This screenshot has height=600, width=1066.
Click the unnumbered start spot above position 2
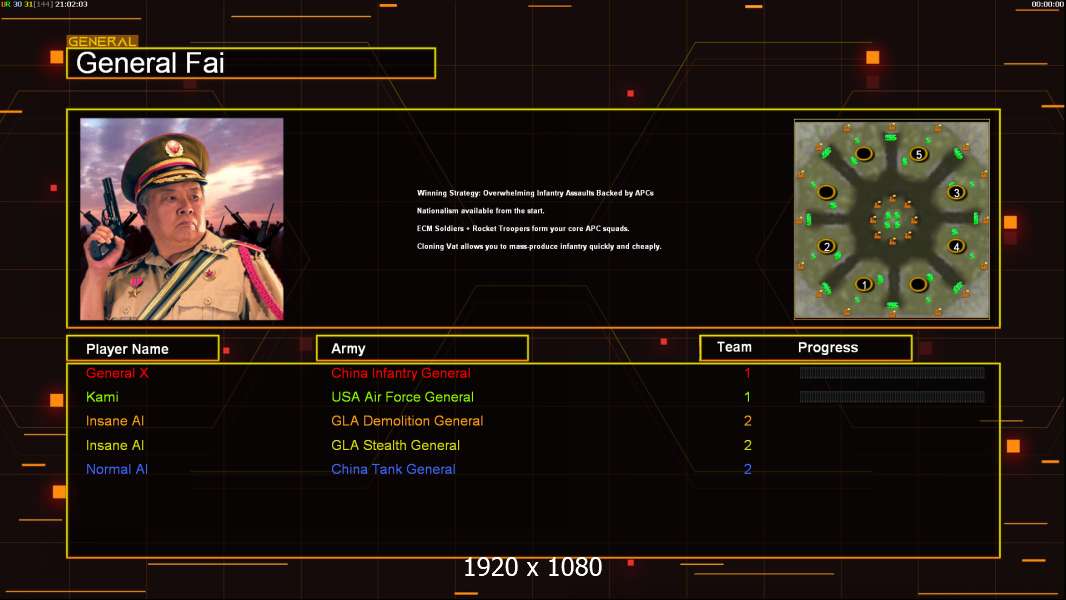click(x=826, y=192)
